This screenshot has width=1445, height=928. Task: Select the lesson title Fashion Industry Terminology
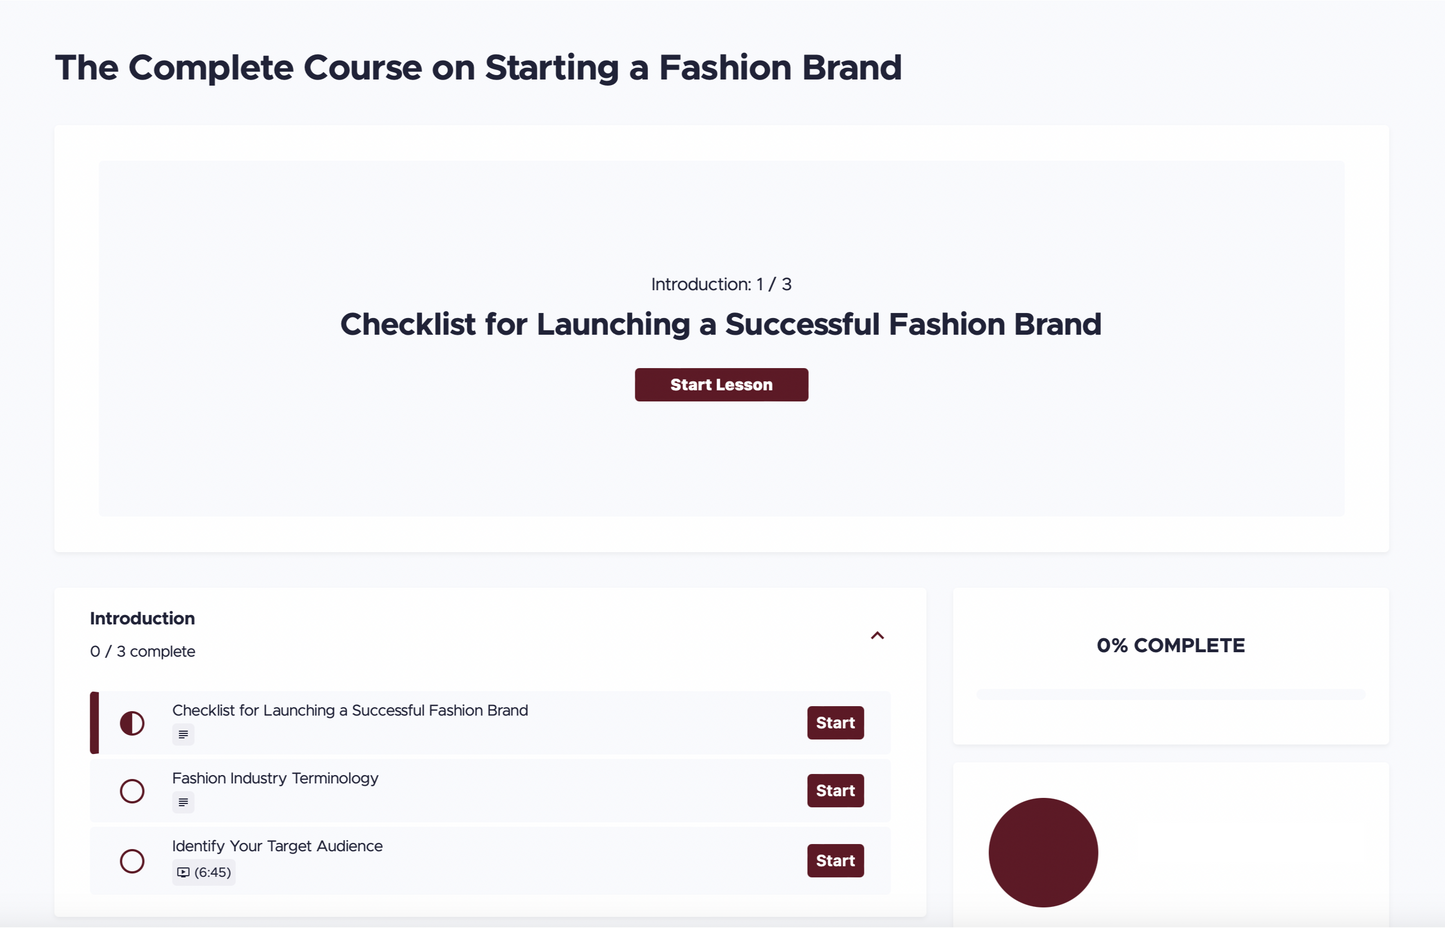click(275, 778)
